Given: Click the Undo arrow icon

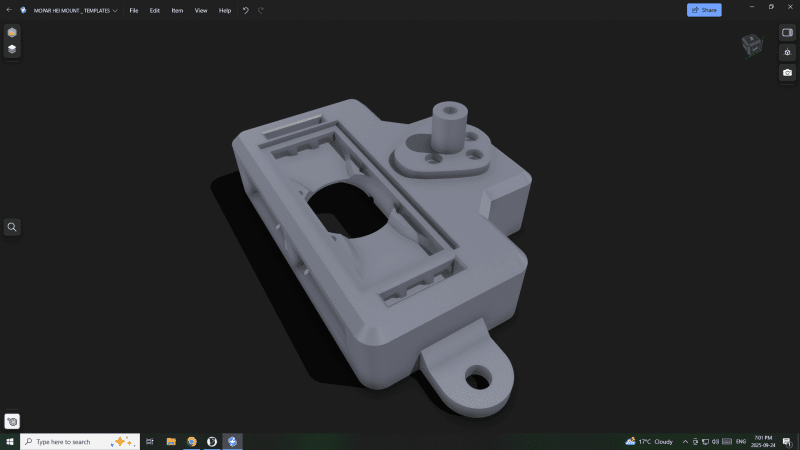Looking at the screenshot, I should (246, 10).
